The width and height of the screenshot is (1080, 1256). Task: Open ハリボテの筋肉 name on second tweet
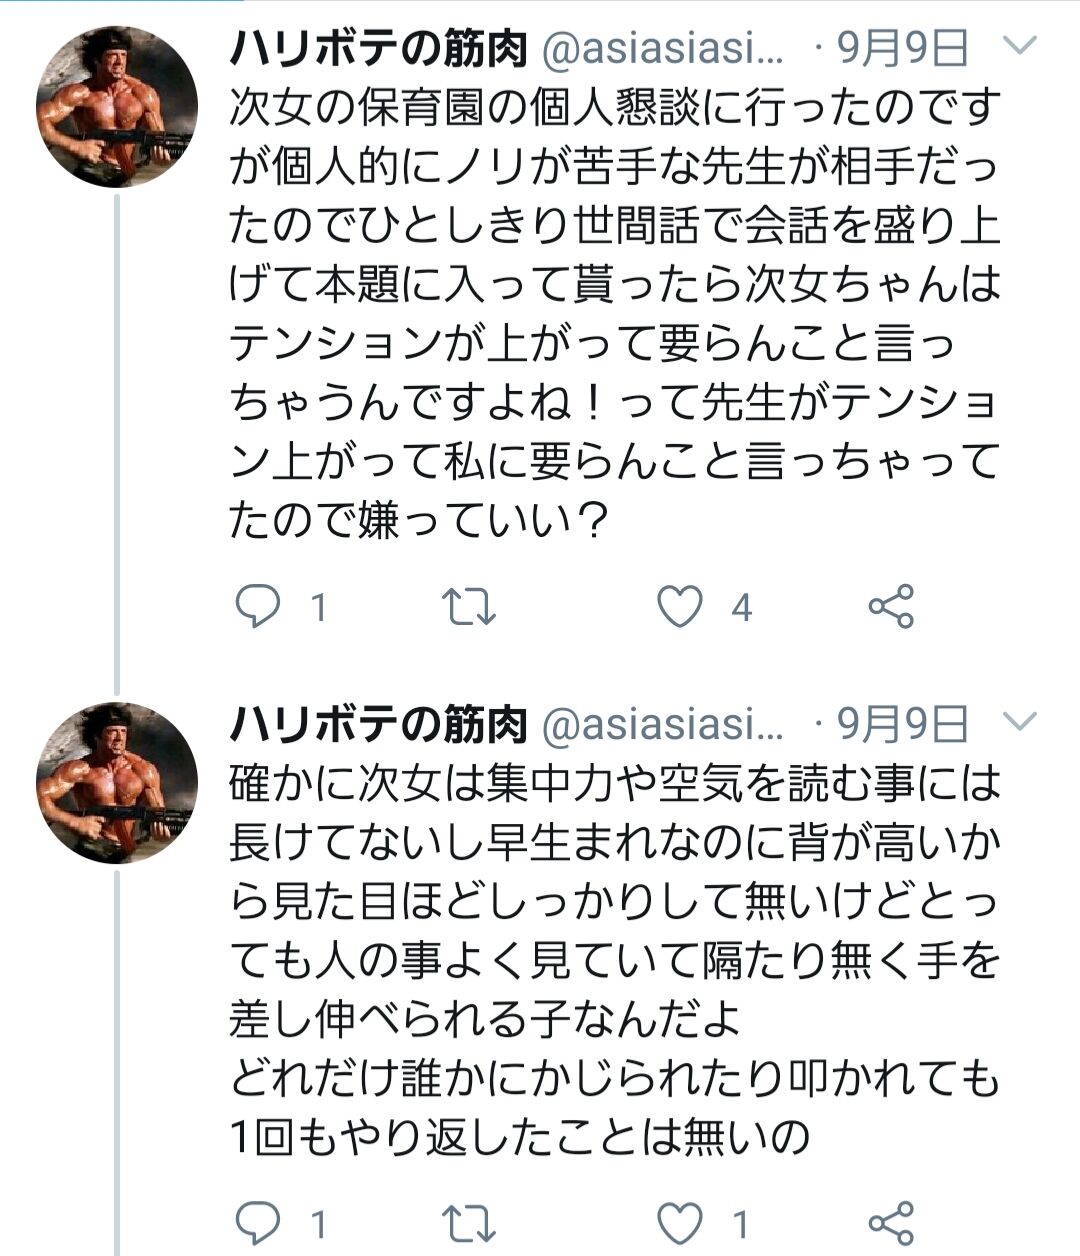[379, 724]
